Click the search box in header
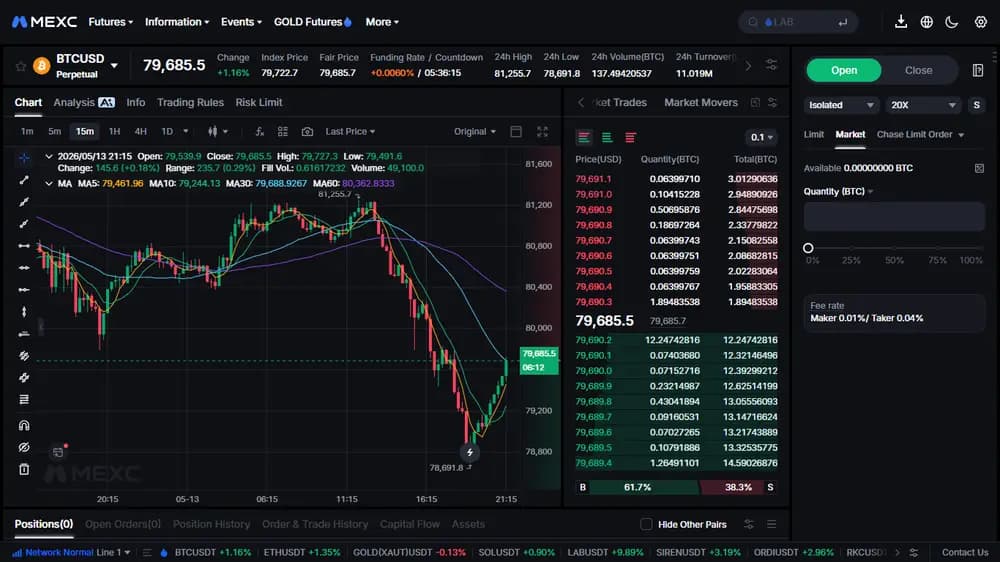 click(x=798, y=22)
